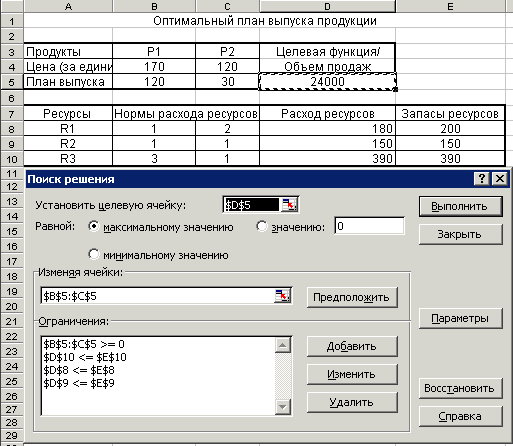Click the Восстановить button

(460, 388)
